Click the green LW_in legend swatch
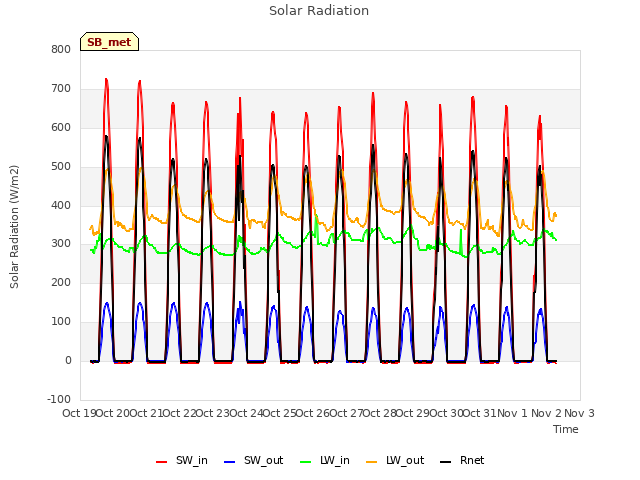 pyautogui.click(x=305, y=462)
